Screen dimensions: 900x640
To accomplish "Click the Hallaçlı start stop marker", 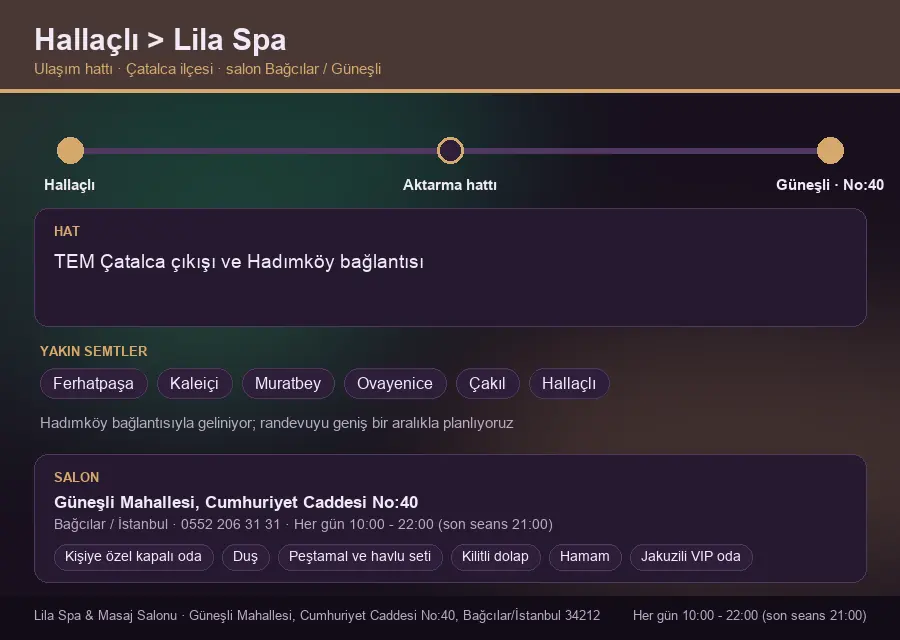I will (x=71, y=150).
